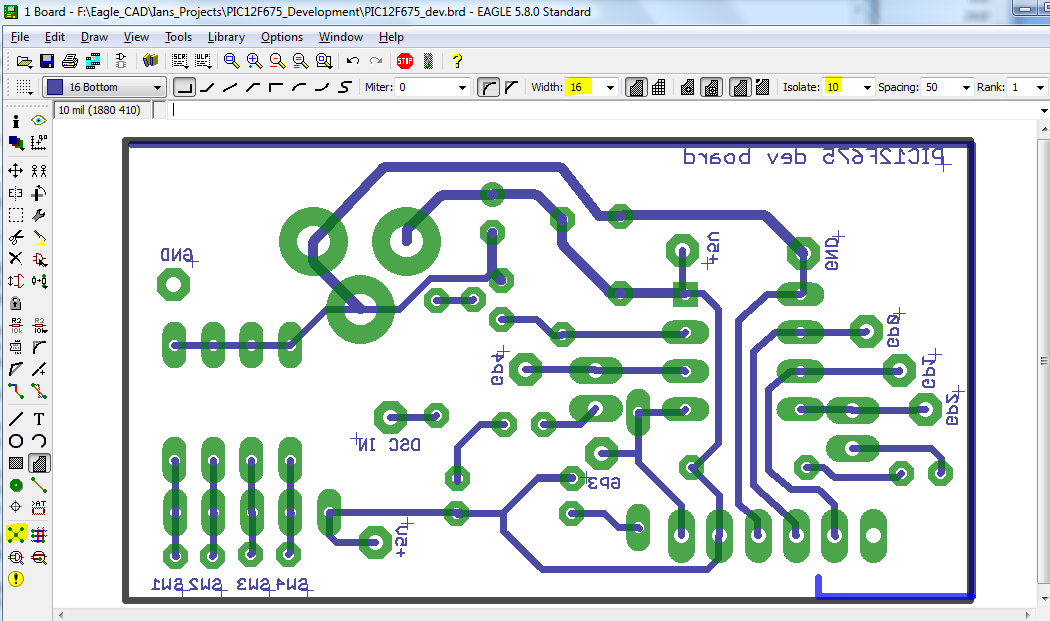Open the File menu
Screen dimensions: 1050x621
coord(20,37)
